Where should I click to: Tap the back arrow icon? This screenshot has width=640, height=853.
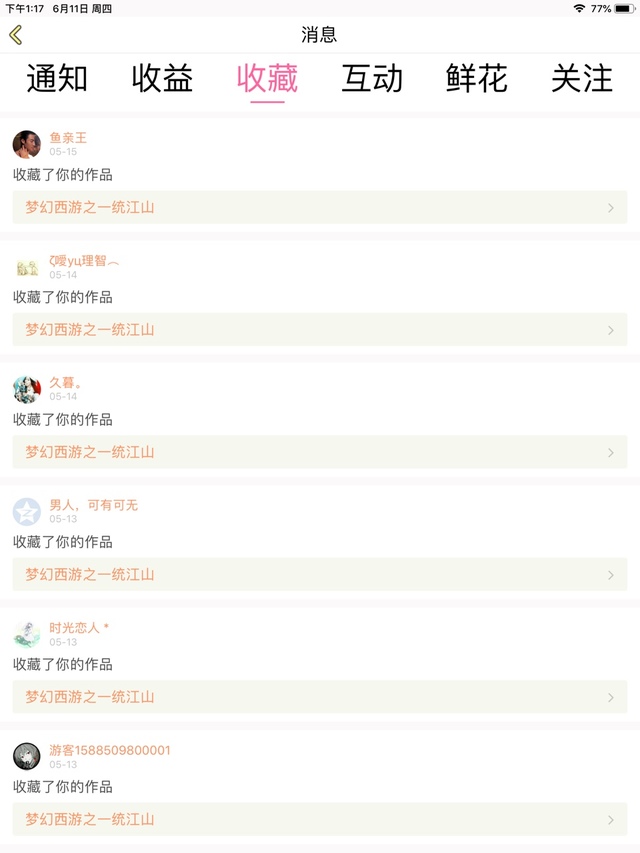16,35
